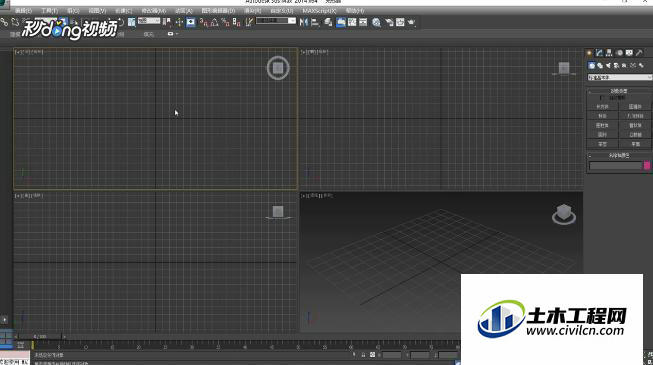Image resolution: width=653 pixels, height=365 pixels.
Task: Collapse the Name and Color rollout
Action: coord(619,155)
